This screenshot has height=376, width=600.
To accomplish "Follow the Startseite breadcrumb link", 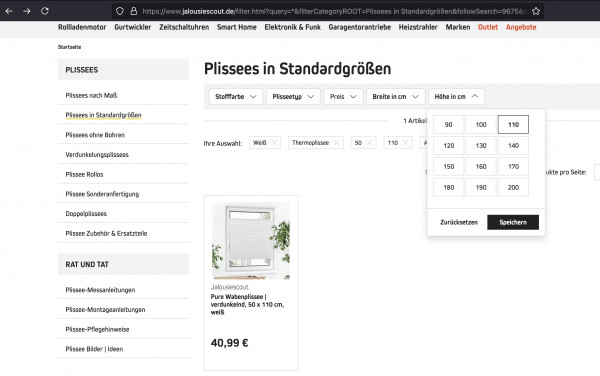I will [x=69, y=47].
